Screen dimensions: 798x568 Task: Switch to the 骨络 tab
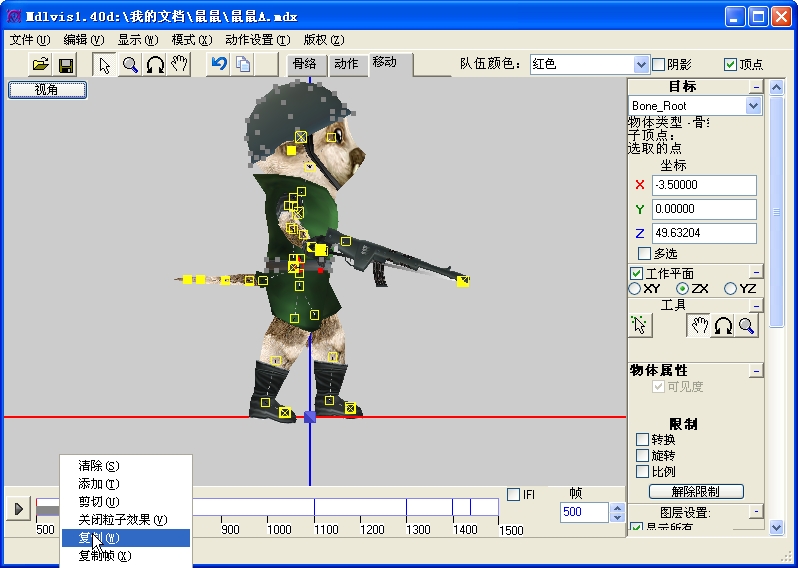click(x=303, y=64)
